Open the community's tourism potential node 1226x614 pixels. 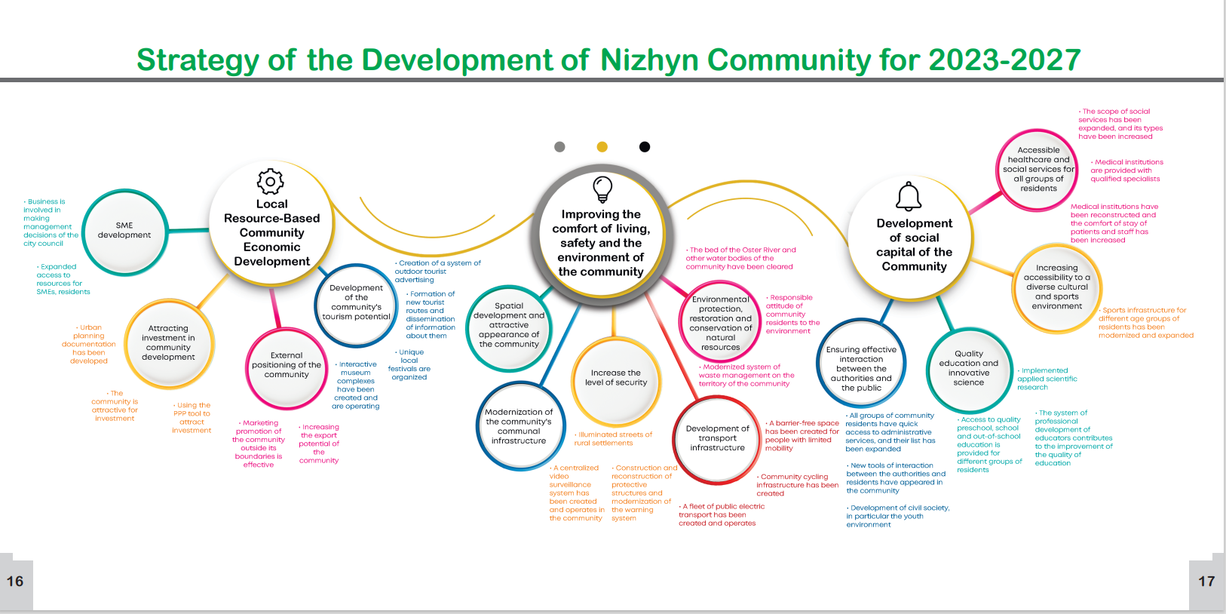click(356, 301)
